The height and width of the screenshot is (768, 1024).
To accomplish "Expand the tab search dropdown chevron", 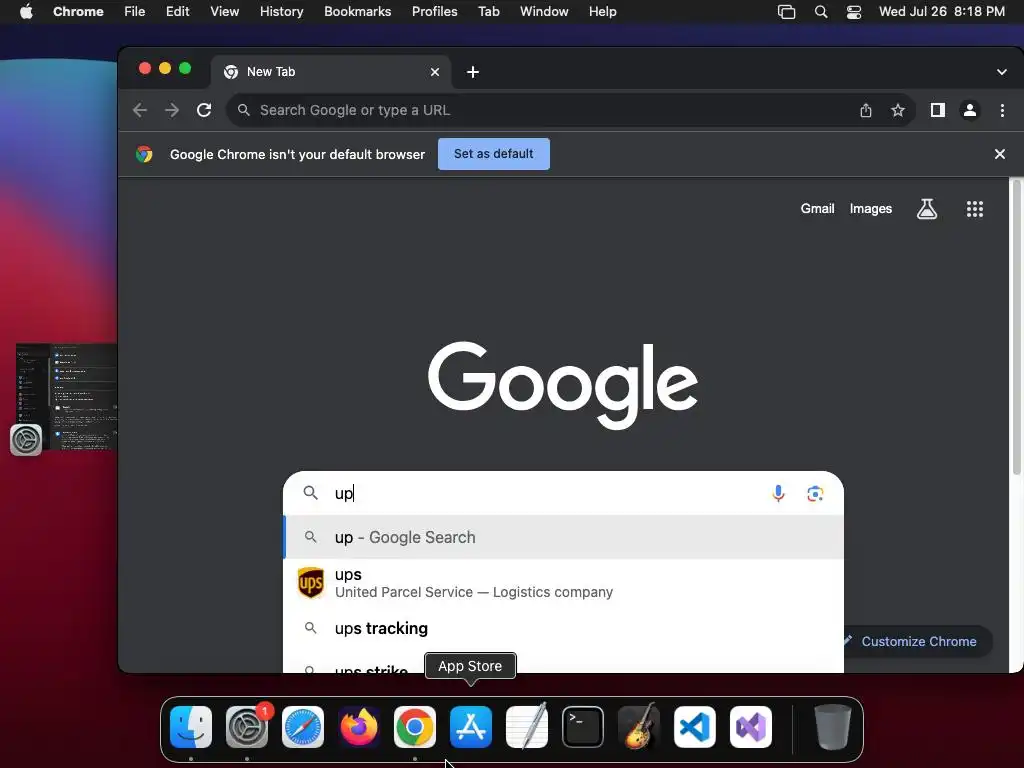I will point(1001,72).
